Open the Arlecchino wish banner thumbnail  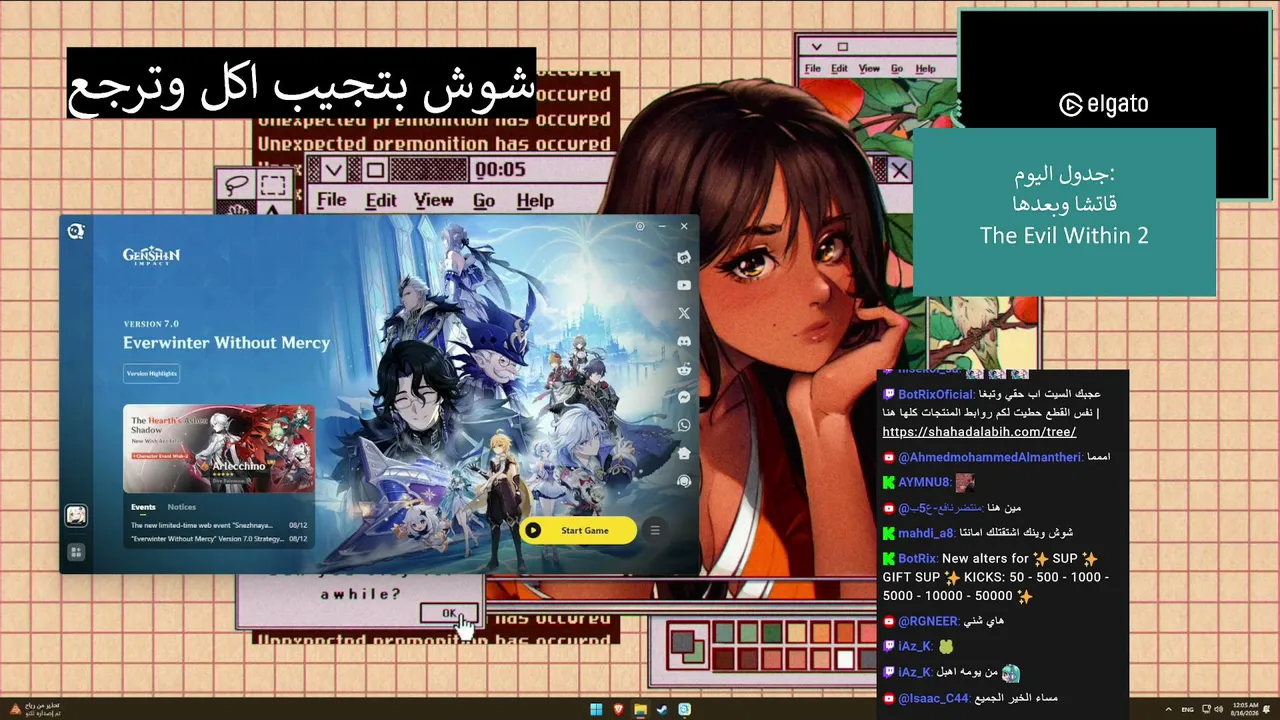pos(218,448)
